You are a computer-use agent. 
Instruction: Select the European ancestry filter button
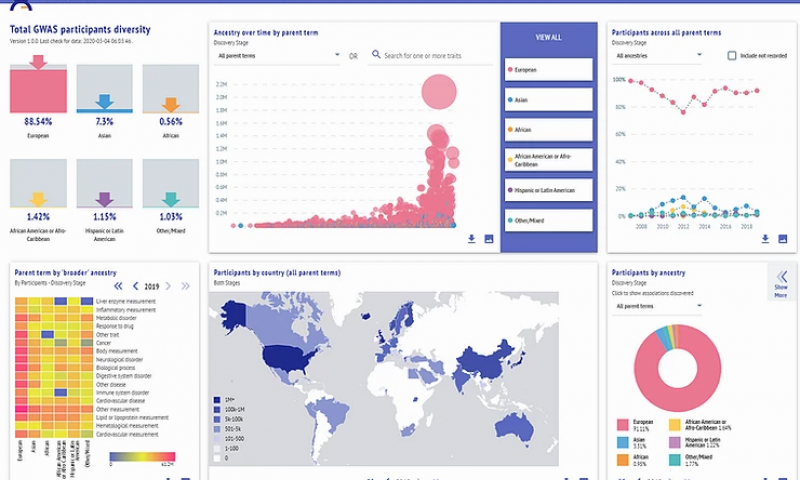click(x=548, y=69)
